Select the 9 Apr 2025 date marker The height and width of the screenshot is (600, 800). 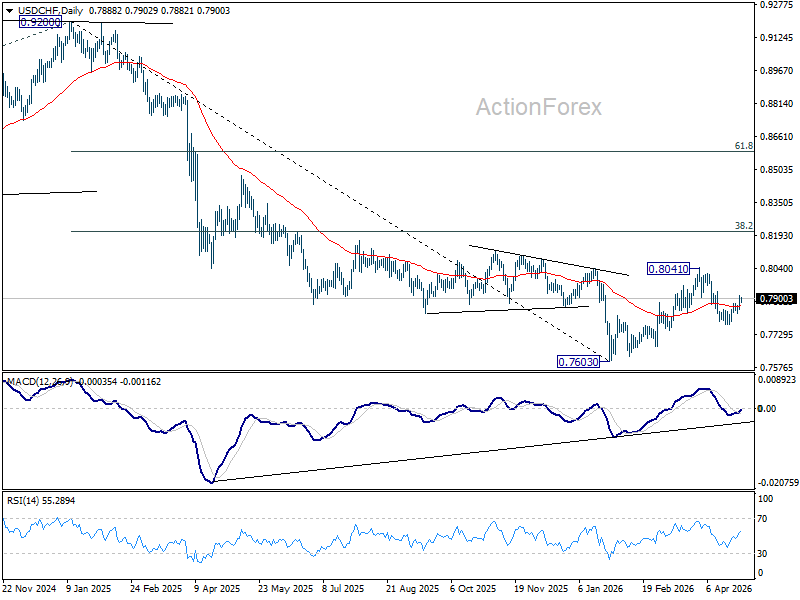pyautogui.click(x=217, y=589)
